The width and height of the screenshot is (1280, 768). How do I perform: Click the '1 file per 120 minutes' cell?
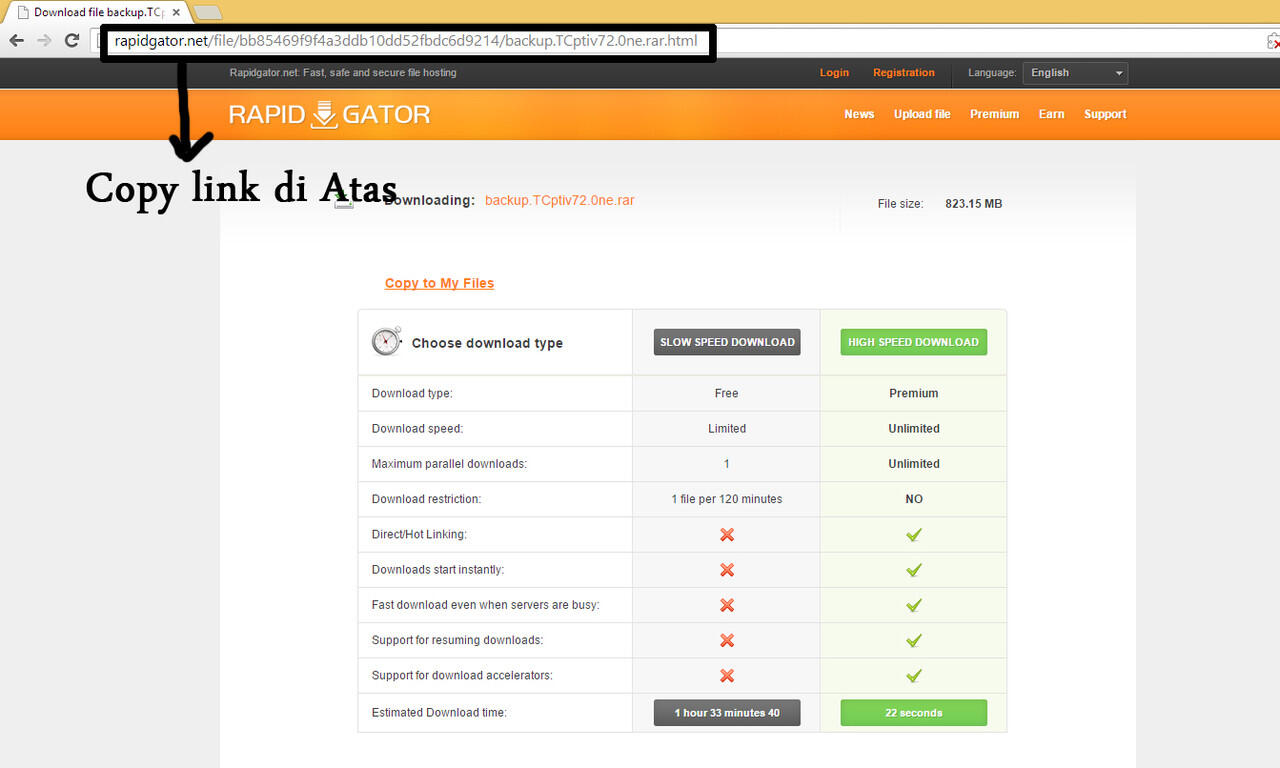click(x=727, y=499)
